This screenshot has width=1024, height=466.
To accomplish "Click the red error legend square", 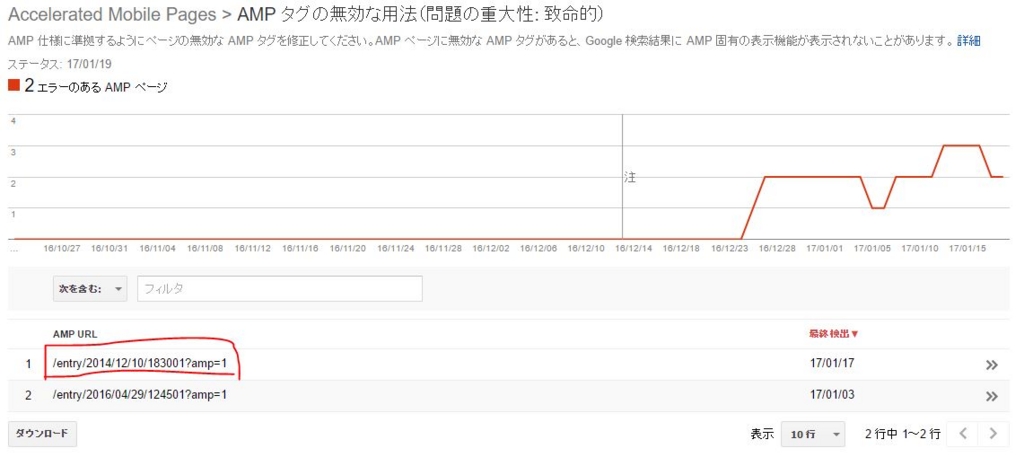I will (14, 85).
